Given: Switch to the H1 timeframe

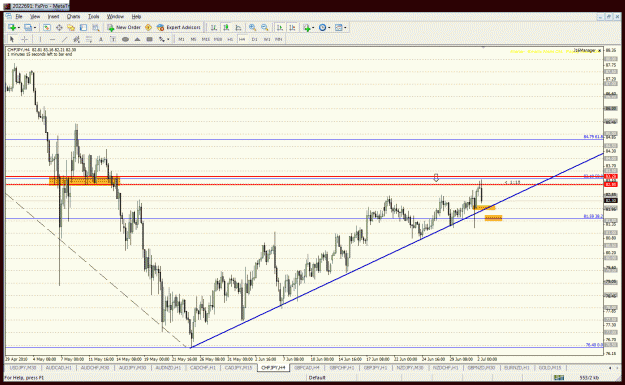Looking at the screenshot, I should tap(230, 39).
